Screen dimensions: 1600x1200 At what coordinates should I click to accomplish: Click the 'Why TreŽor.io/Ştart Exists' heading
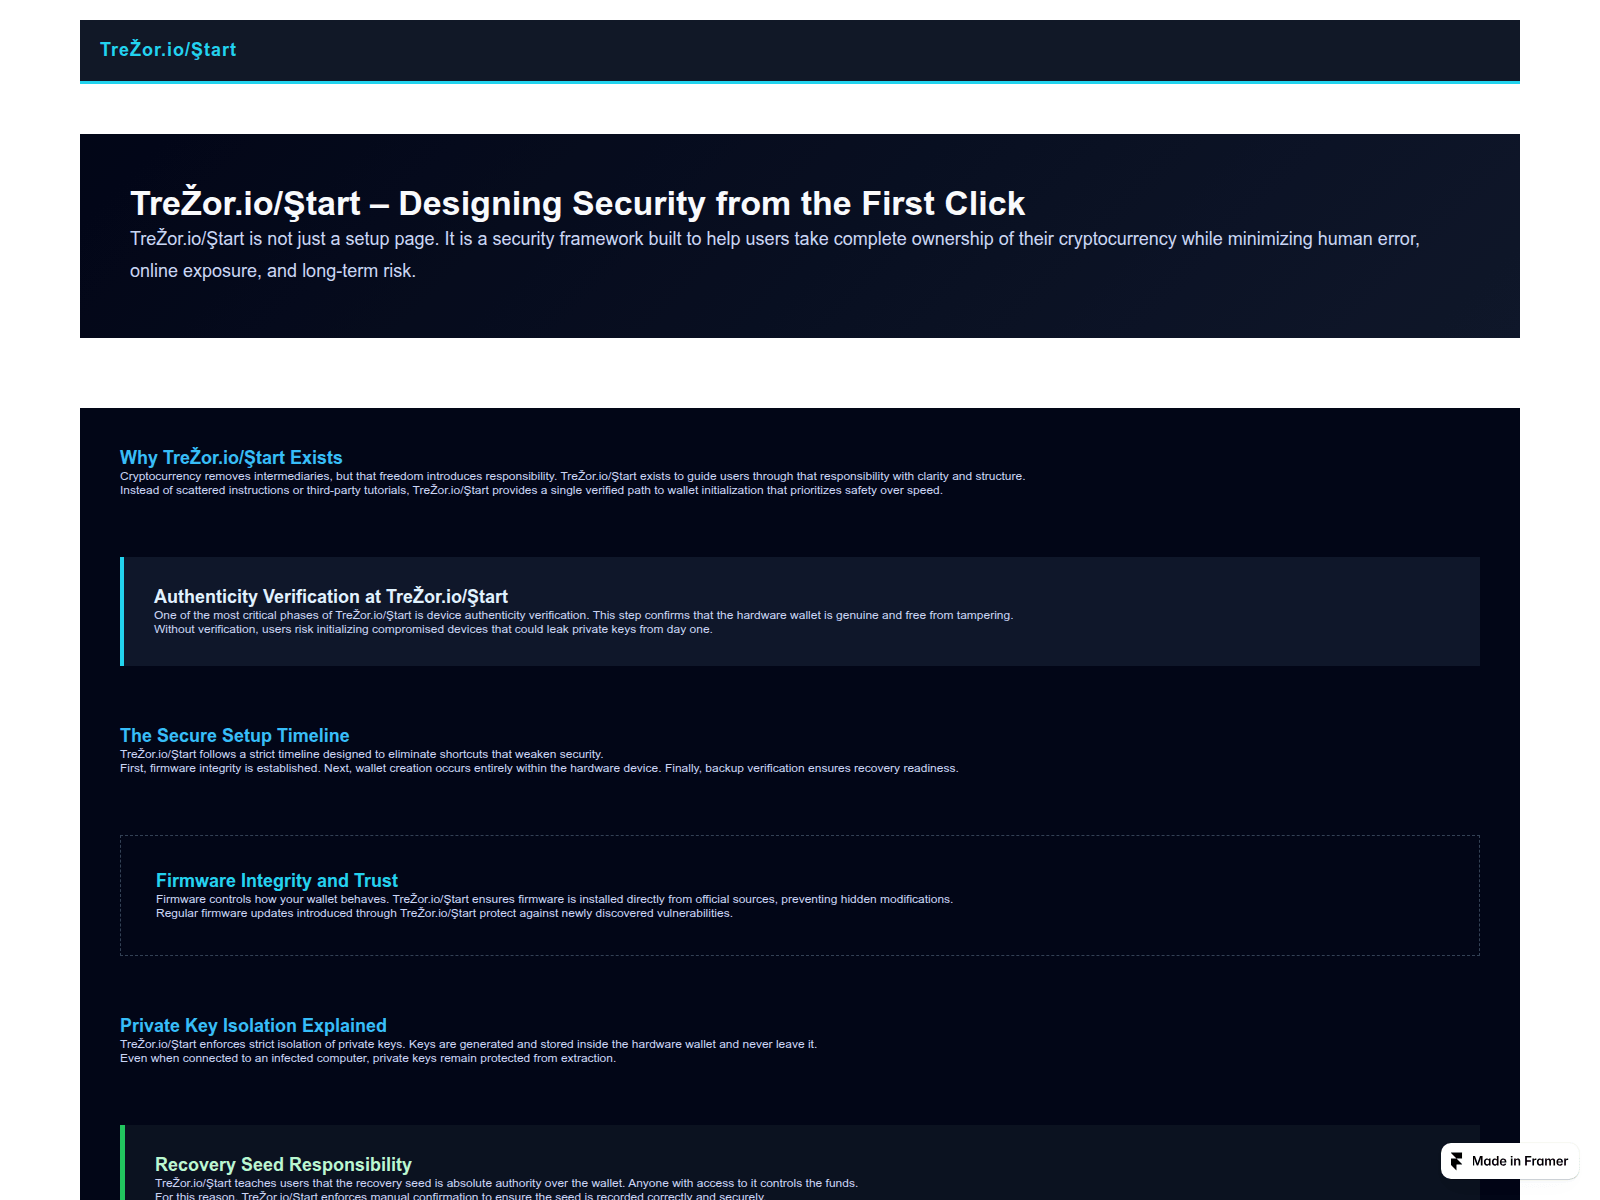(x=231, y=457)
